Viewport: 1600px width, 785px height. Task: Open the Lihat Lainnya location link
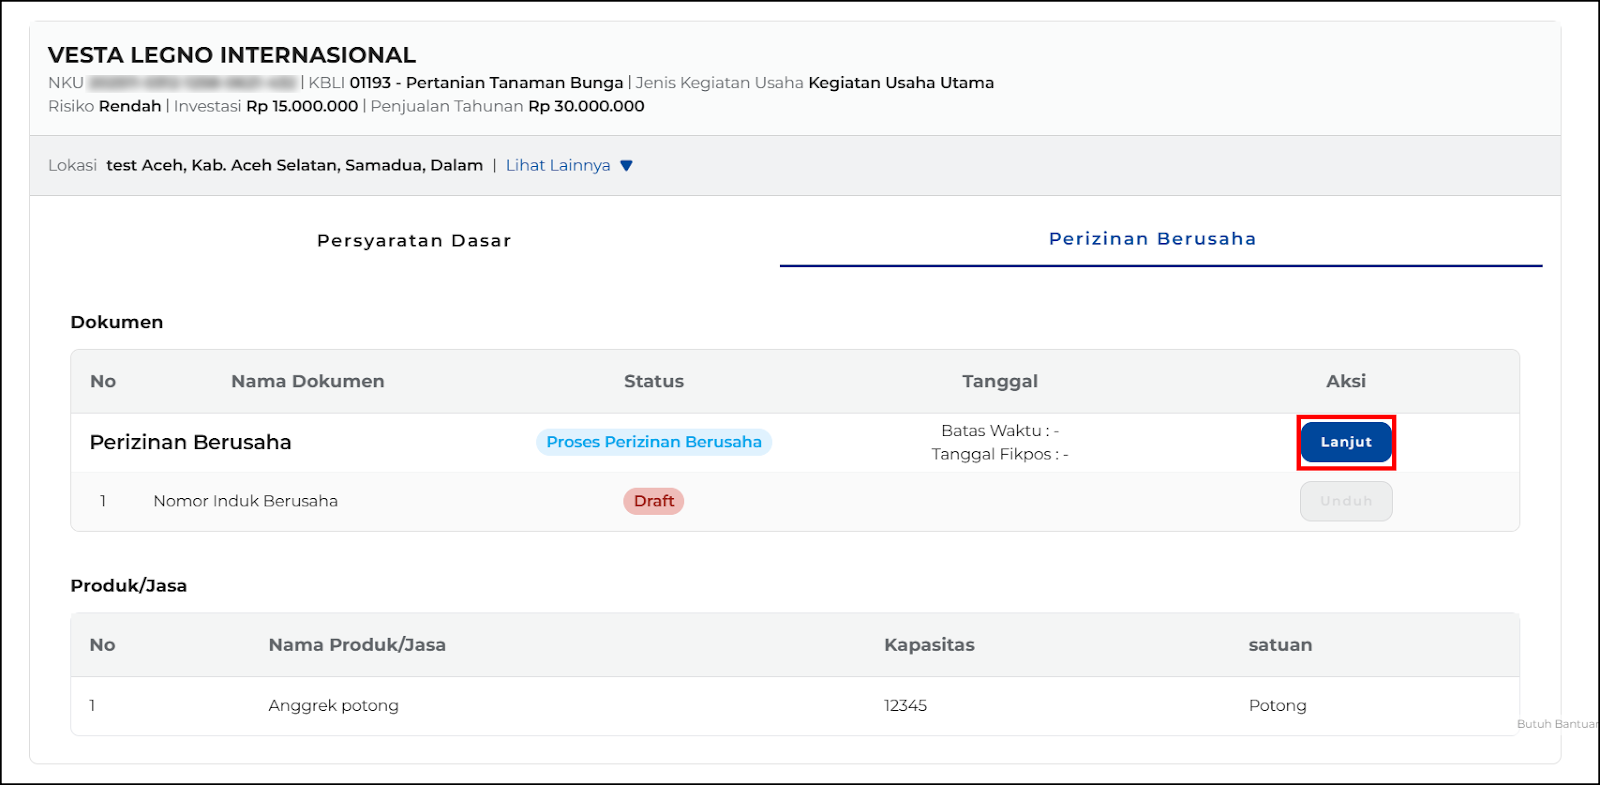coord(557,166)
